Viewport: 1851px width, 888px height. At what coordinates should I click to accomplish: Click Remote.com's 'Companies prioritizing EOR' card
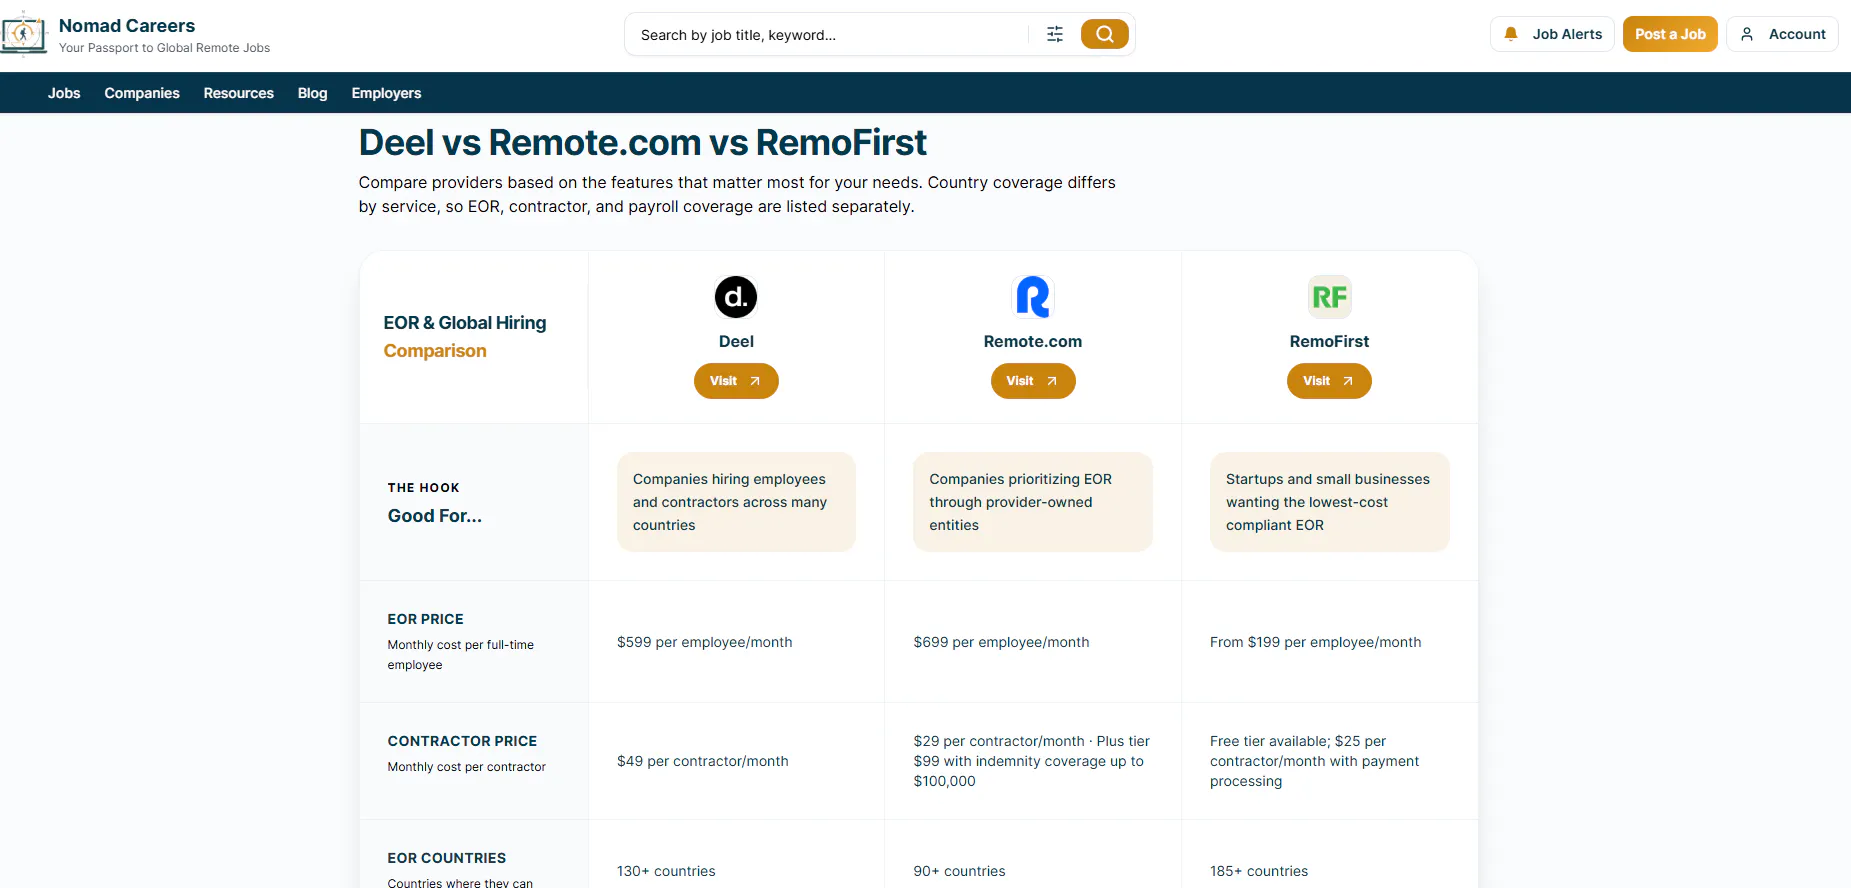[1033, 502]
